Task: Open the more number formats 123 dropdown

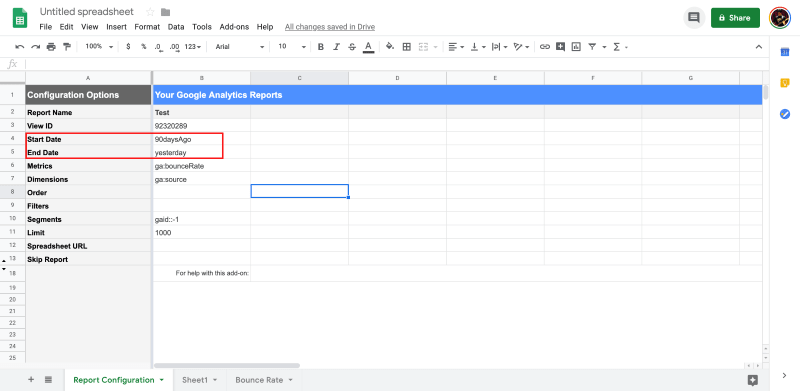Action: [193, 46]
